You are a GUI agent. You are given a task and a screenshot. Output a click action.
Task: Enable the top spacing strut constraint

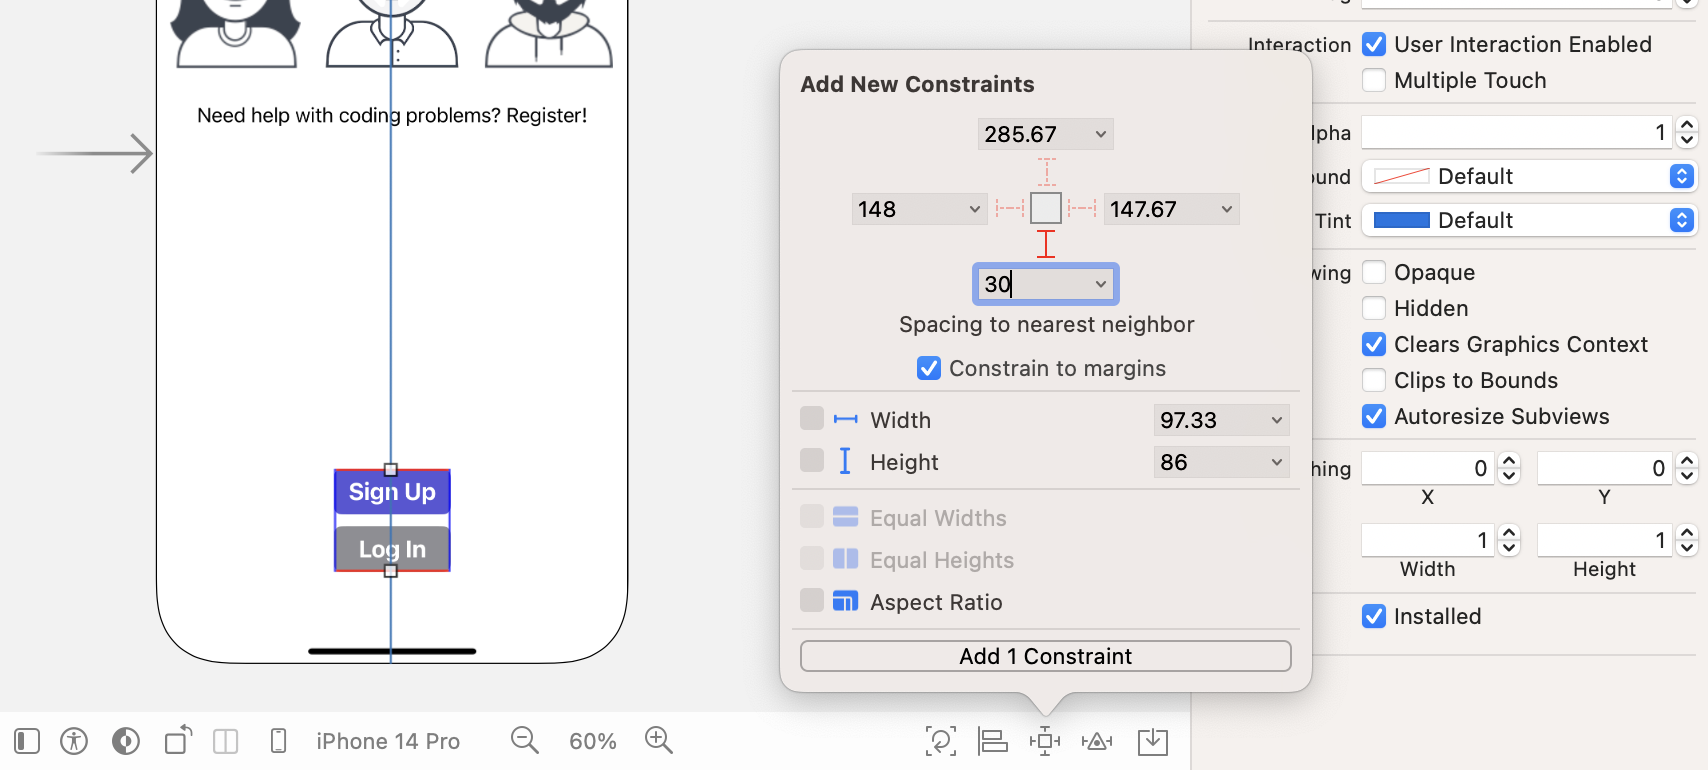point(1046,172)
